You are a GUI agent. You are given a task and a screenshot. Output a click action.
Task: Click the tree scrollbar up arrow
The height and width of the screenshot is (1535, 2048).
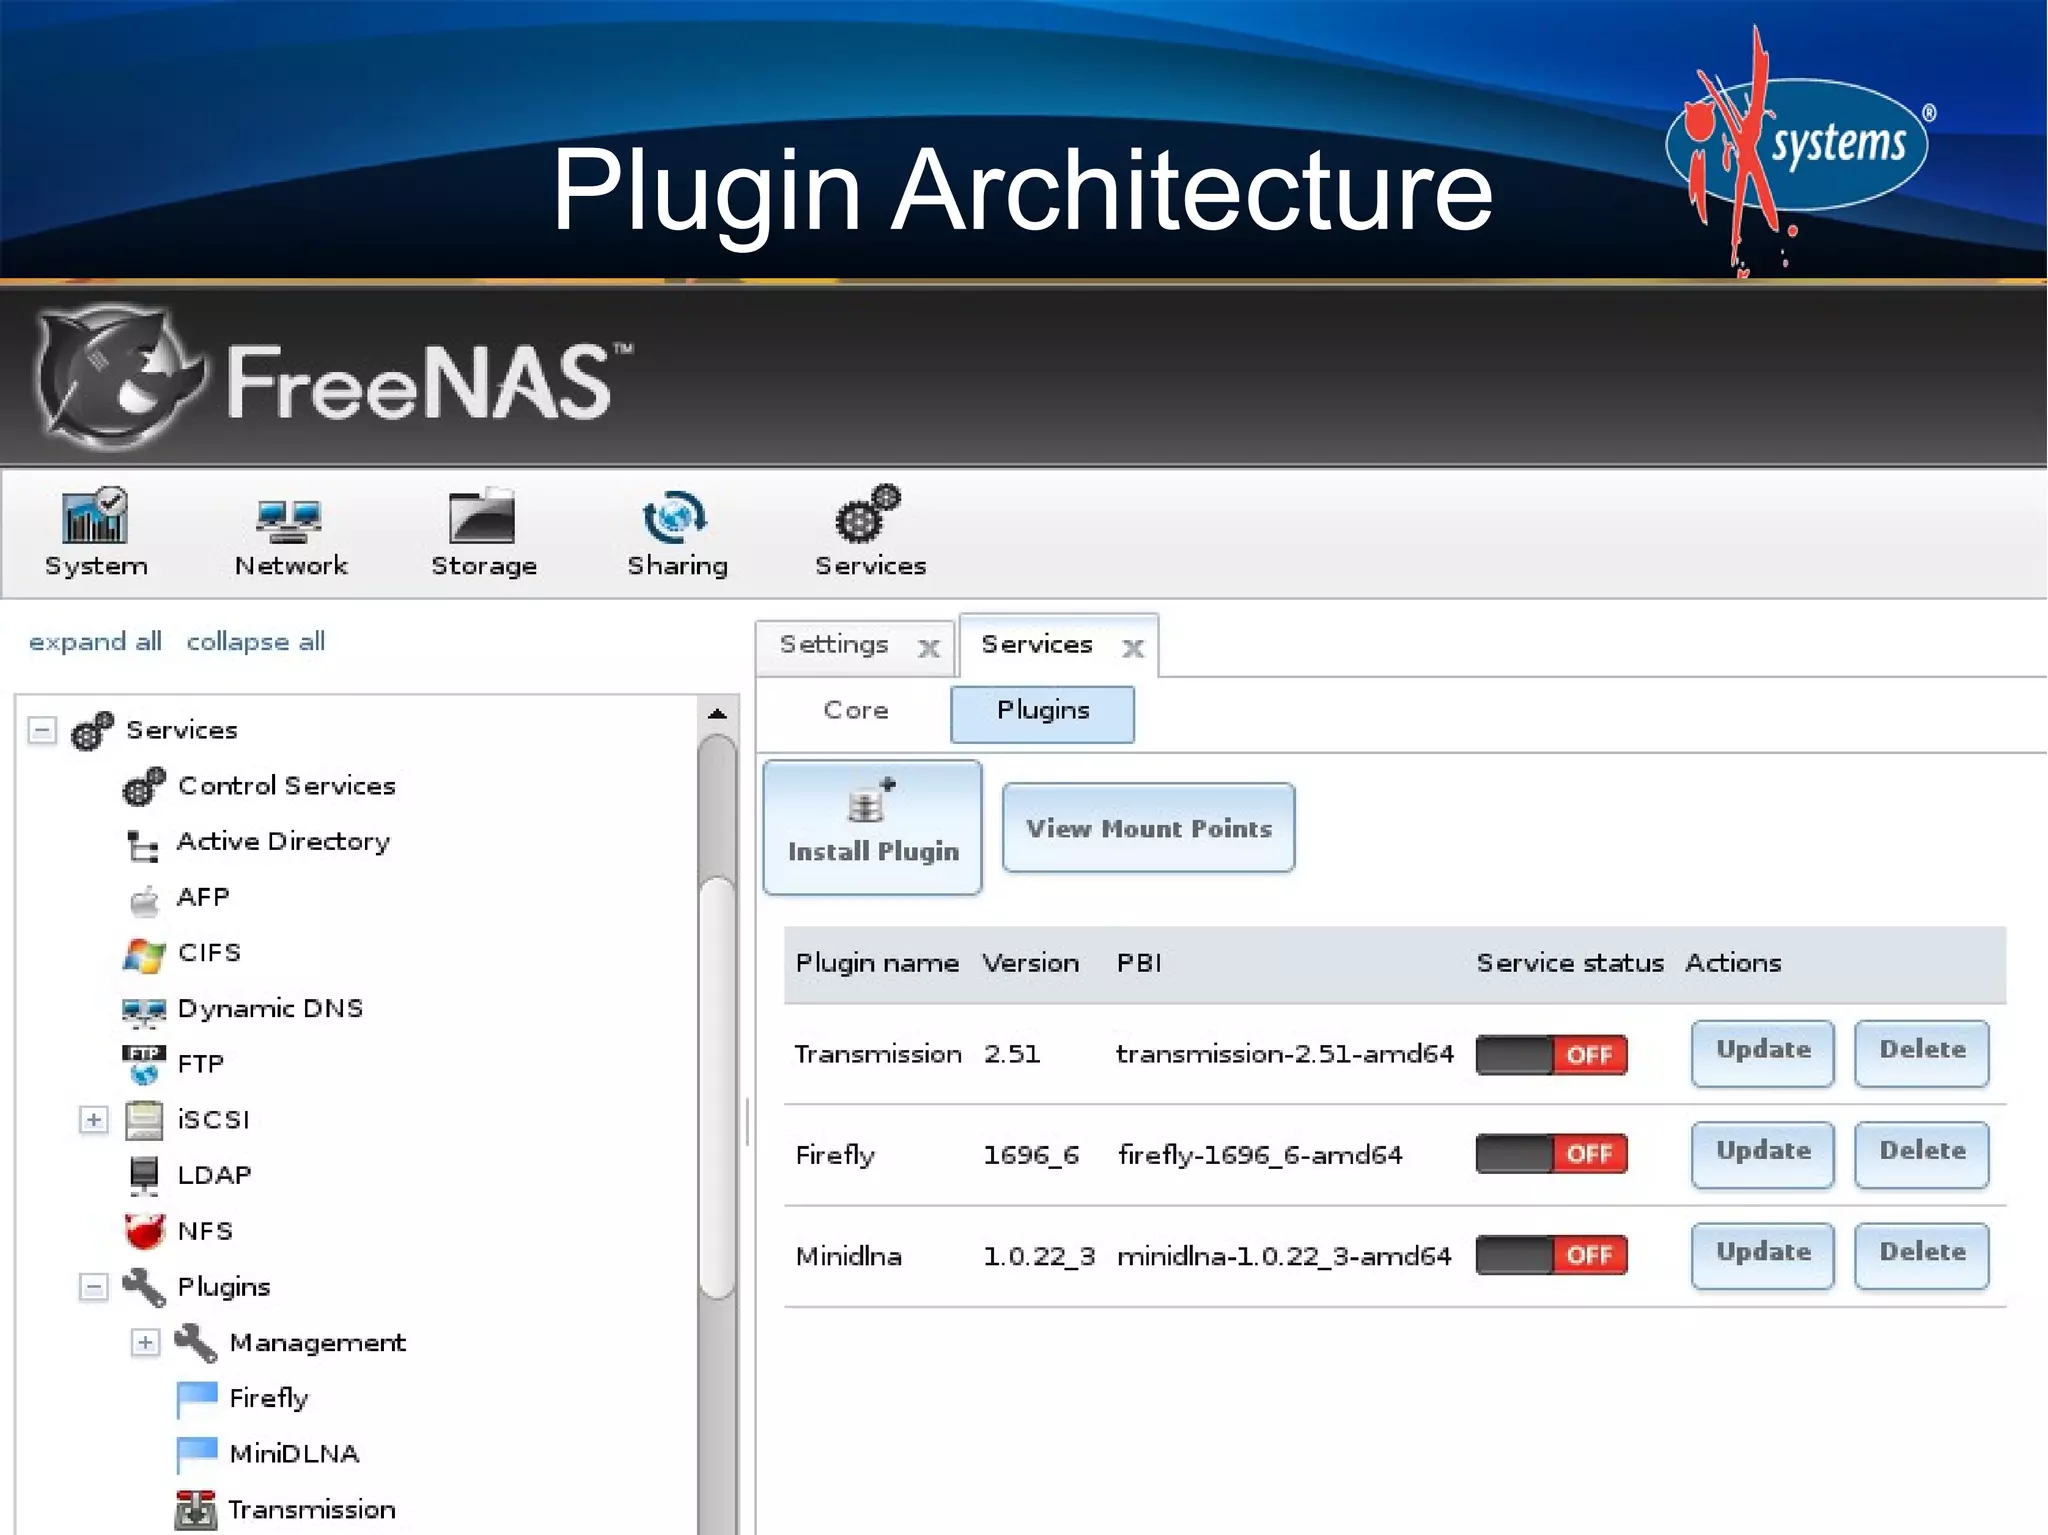pyautogui.click(x=717, y=714)
